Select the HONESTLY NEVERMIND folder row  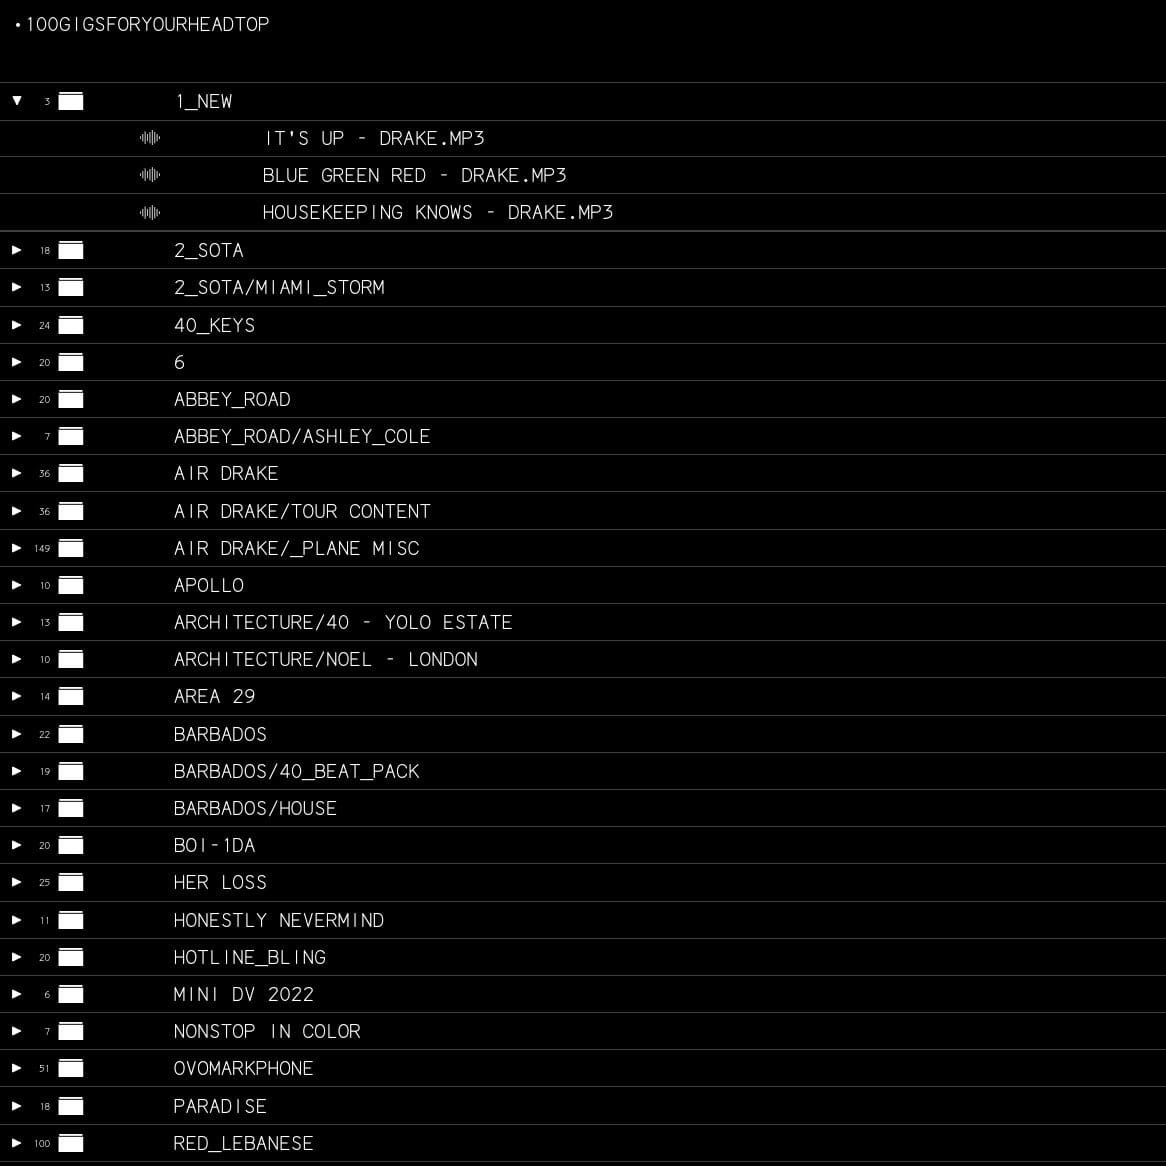(278, 920)
